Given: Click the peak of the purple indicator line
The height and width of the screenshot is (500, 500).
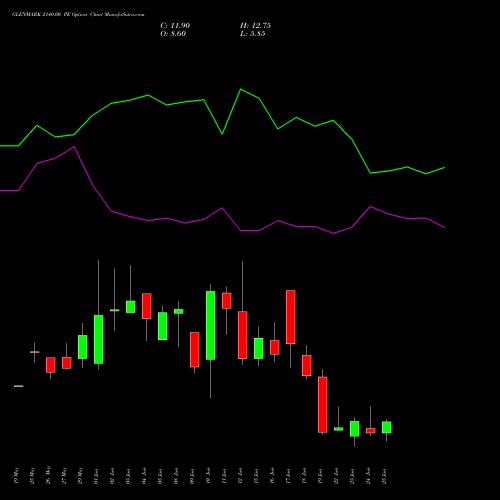Looking at the screenshot, I should tap(74, 147).
